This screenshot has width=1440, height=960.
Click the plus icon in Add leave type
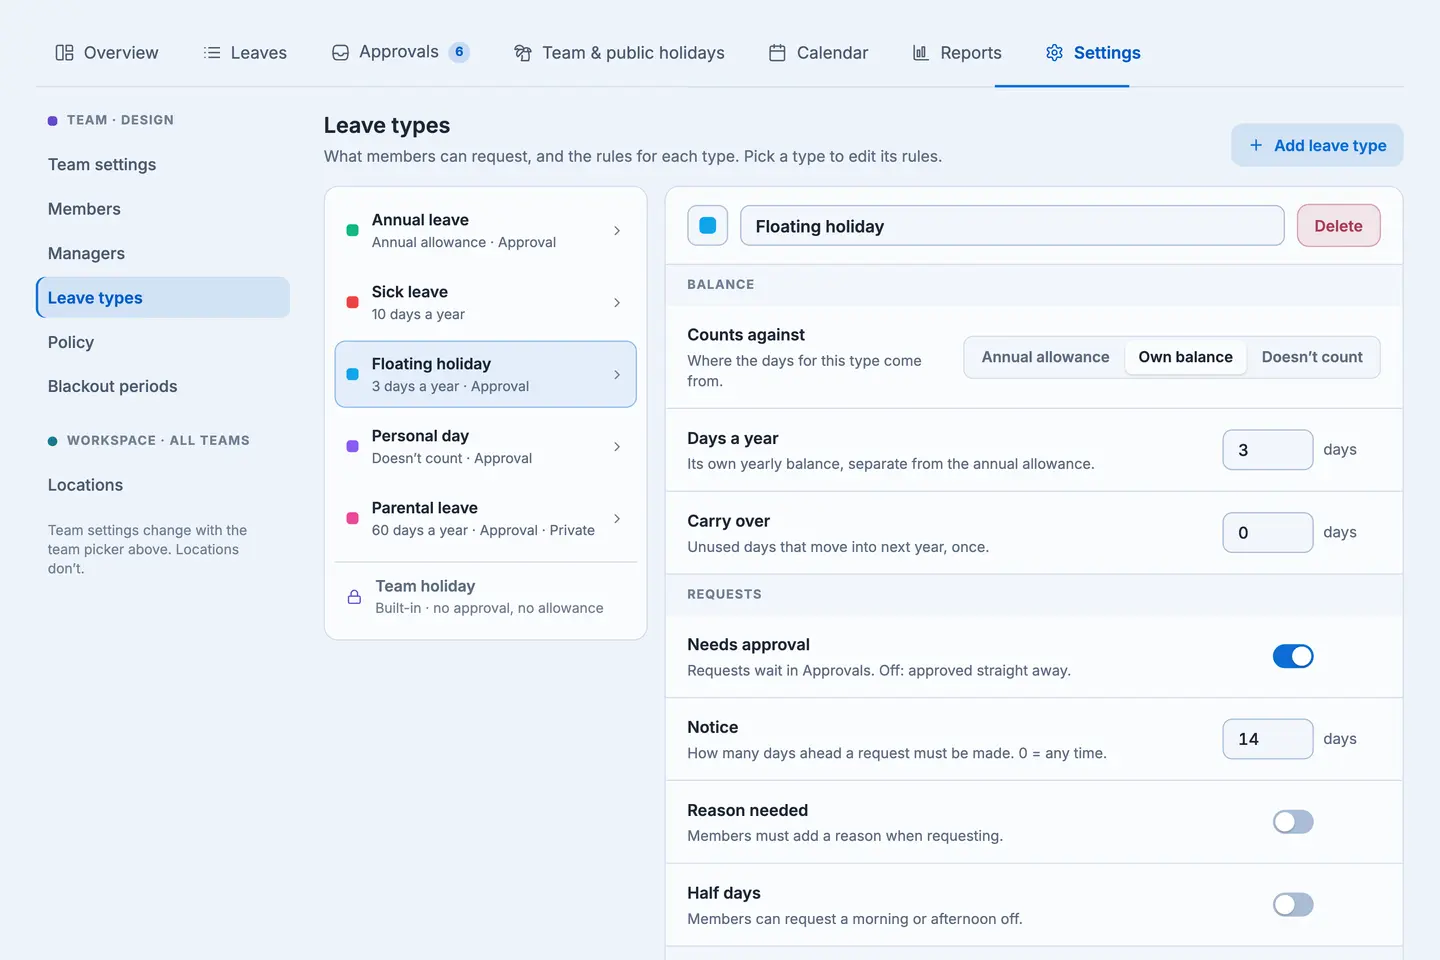click(x=1256, y=145)
